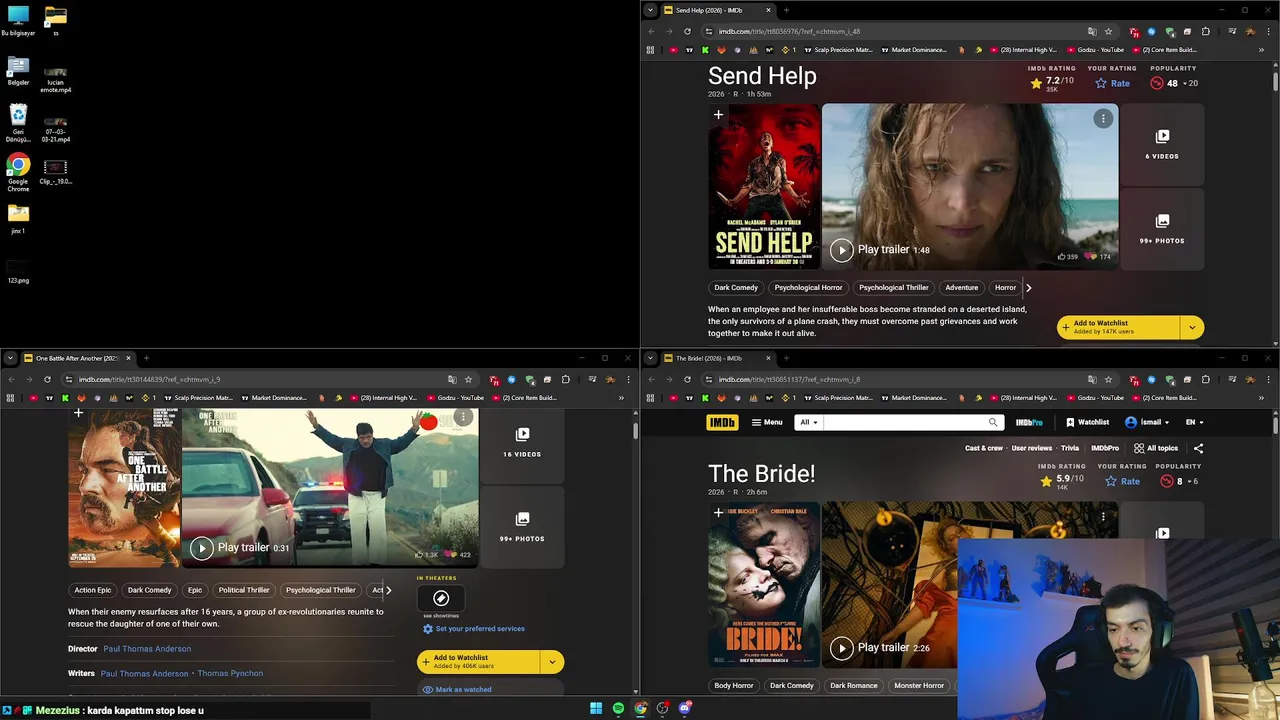Open User reviews on The Bride page

[x=1032, y=448]
